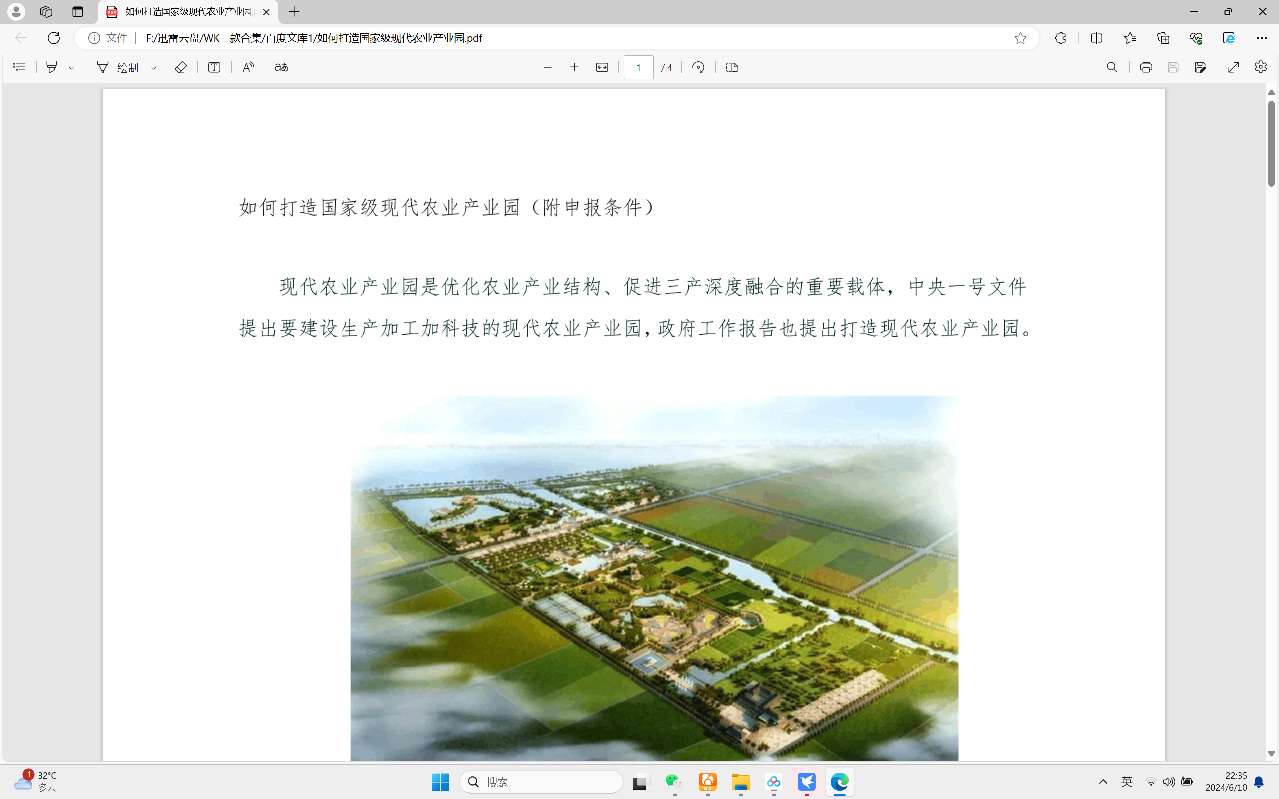
Task: Zoom in with the plus button
Action: [x=574, y=67]
